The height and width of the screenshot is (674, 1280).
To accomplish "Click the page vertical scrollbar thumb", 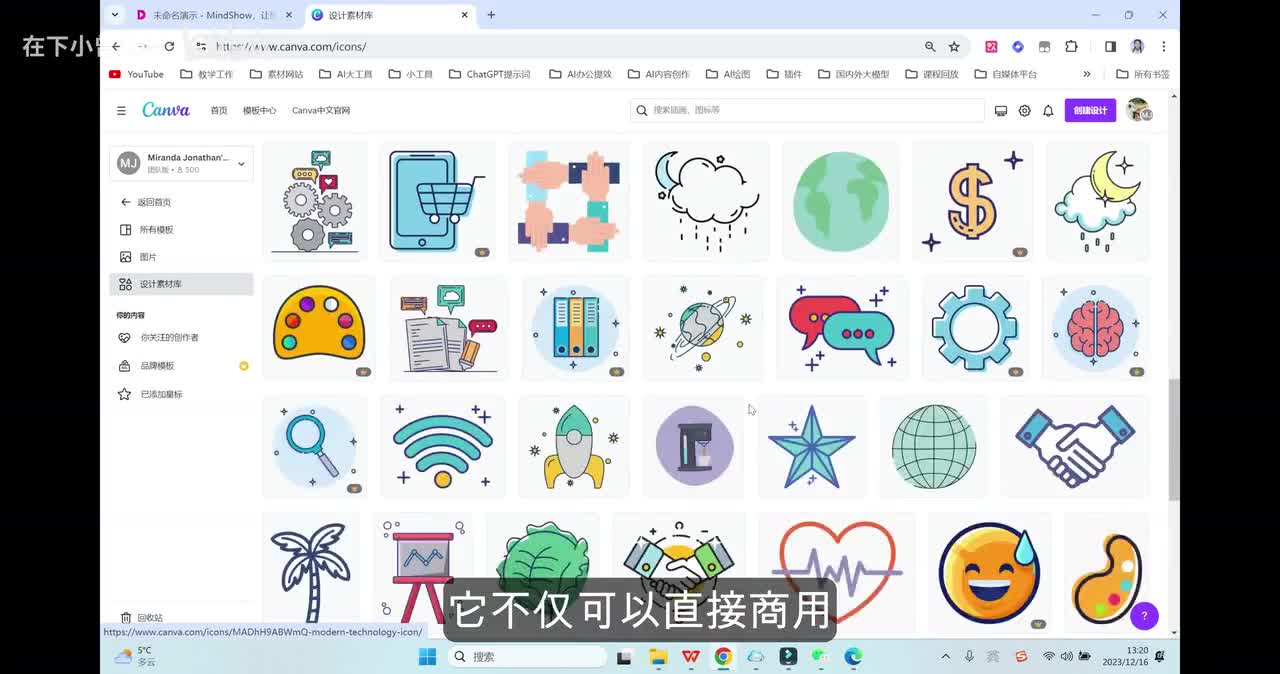I will (1174, 440).
